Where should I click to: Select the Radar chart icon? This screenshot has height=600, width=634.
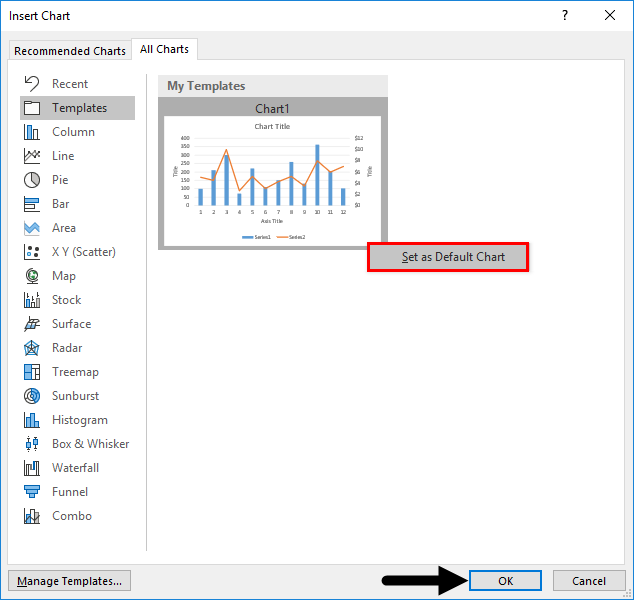(x=32, y=348)
